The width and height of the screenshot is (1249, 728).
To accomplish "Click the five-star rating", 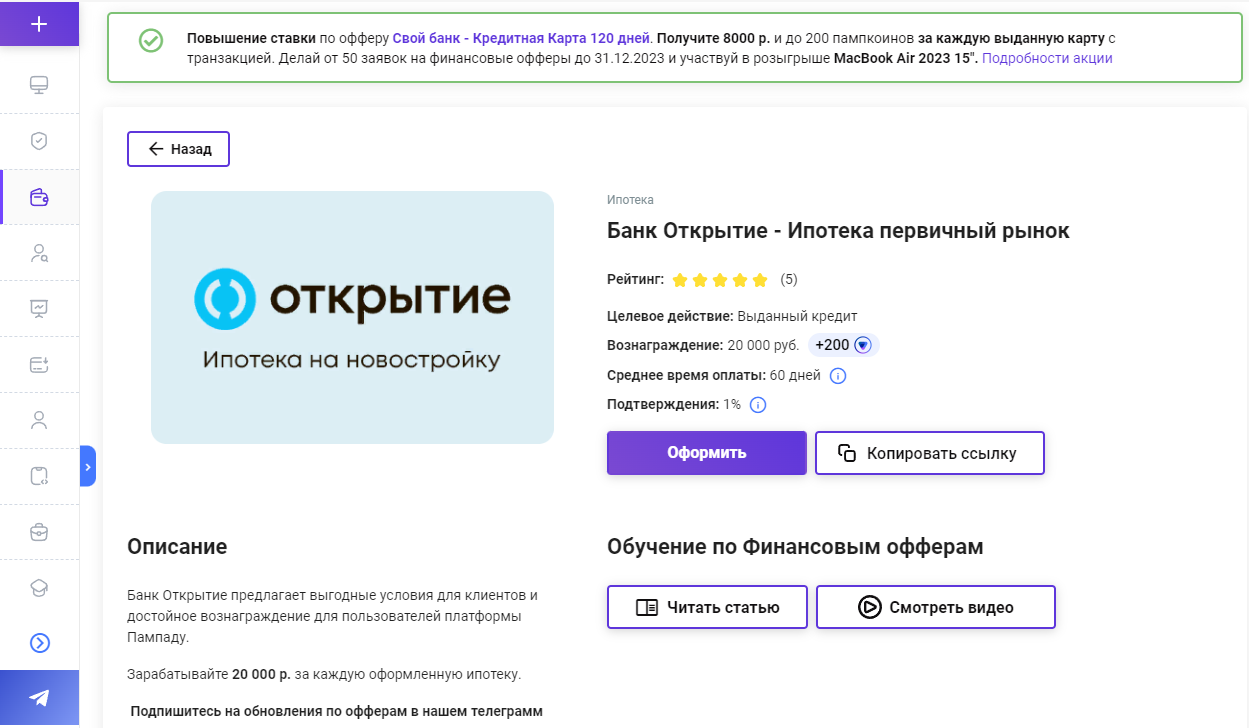I will tap(720, 280).
